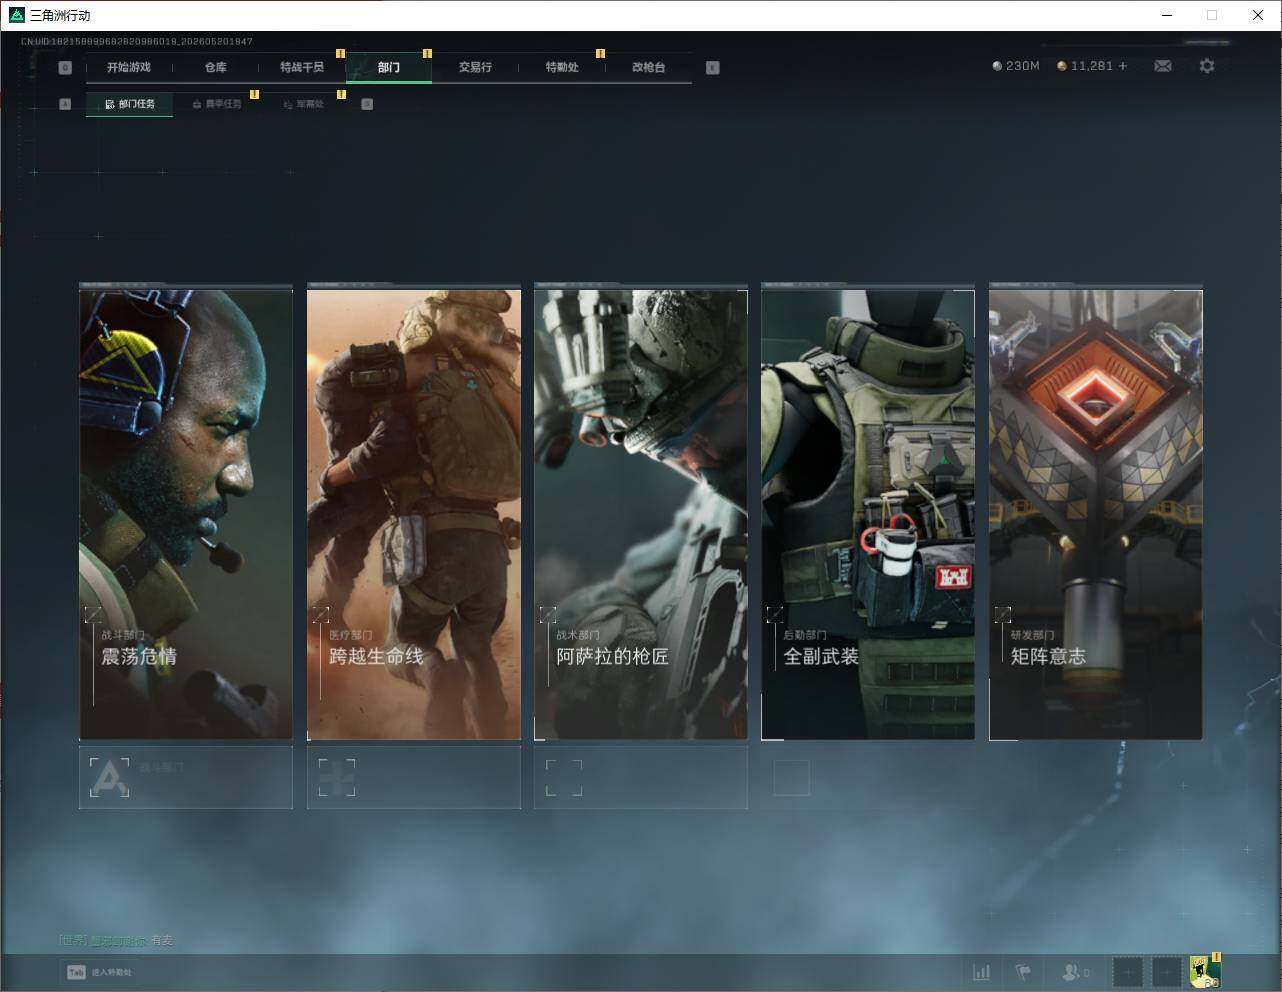Image resolution: width=1282 pixels, height=992 pixels.
Task: Open the player avatar in bottom bar
Action: tap(1205, 972)
